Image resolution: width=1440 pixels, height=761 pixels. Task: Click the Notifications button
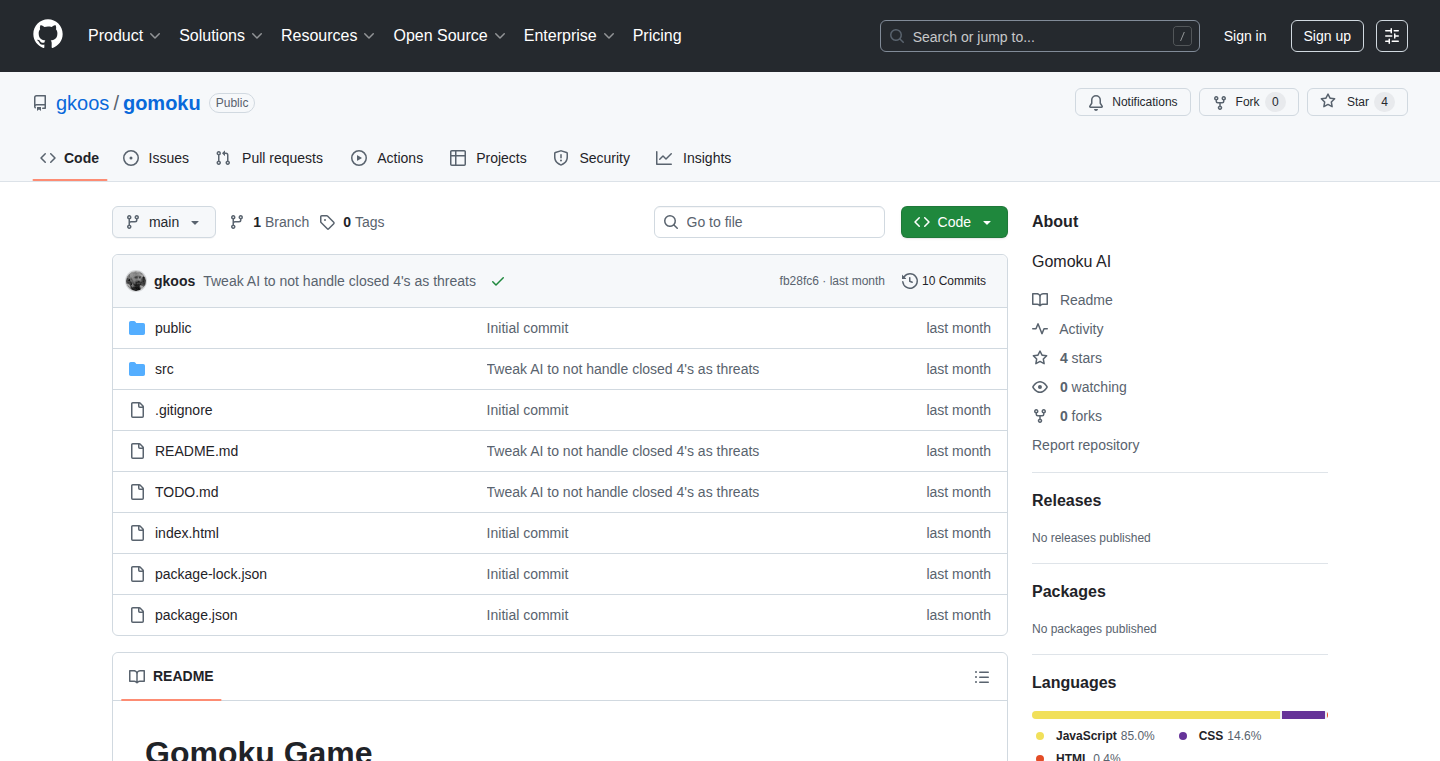pyautogui.click(x=1133, y=102)
